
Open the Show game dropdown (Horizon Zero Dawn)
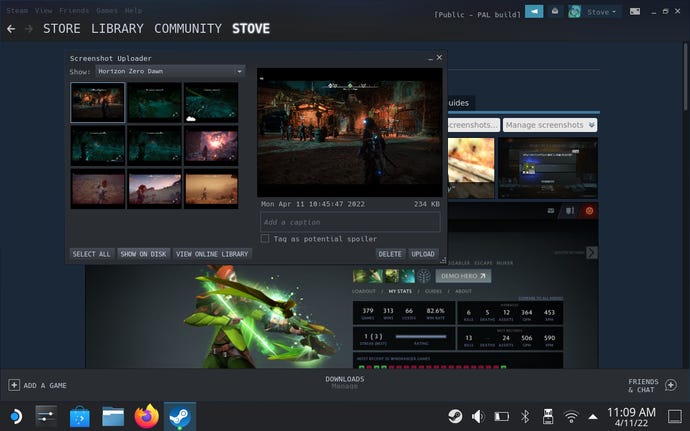point(170,71)
